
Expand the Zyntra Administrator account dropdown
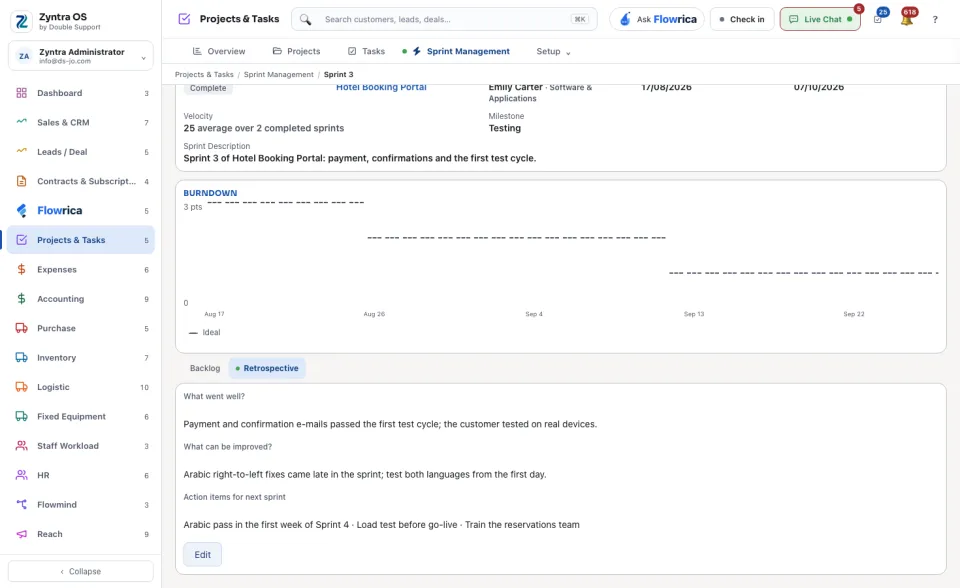click(81, 56)
